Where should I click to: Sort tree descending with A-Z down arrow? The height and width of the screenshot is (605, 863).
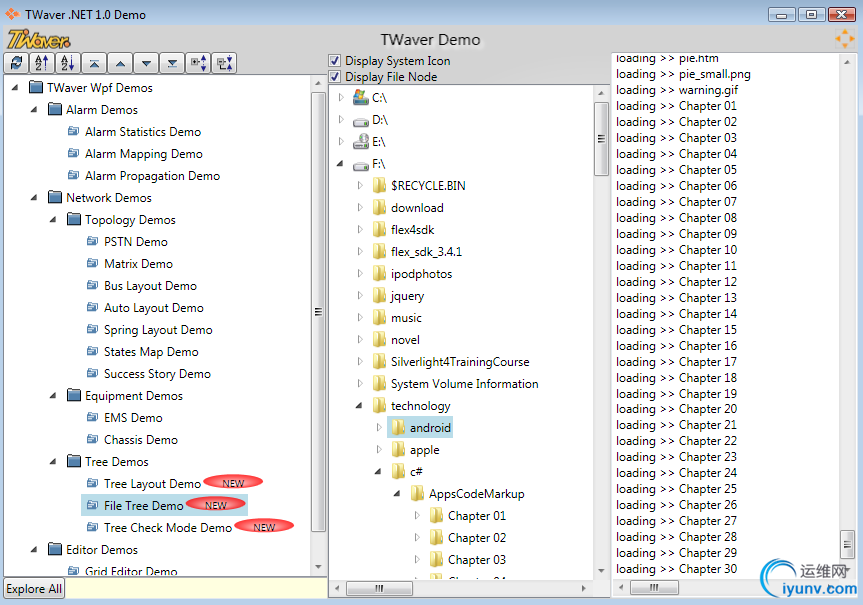(x=68, y=63)
